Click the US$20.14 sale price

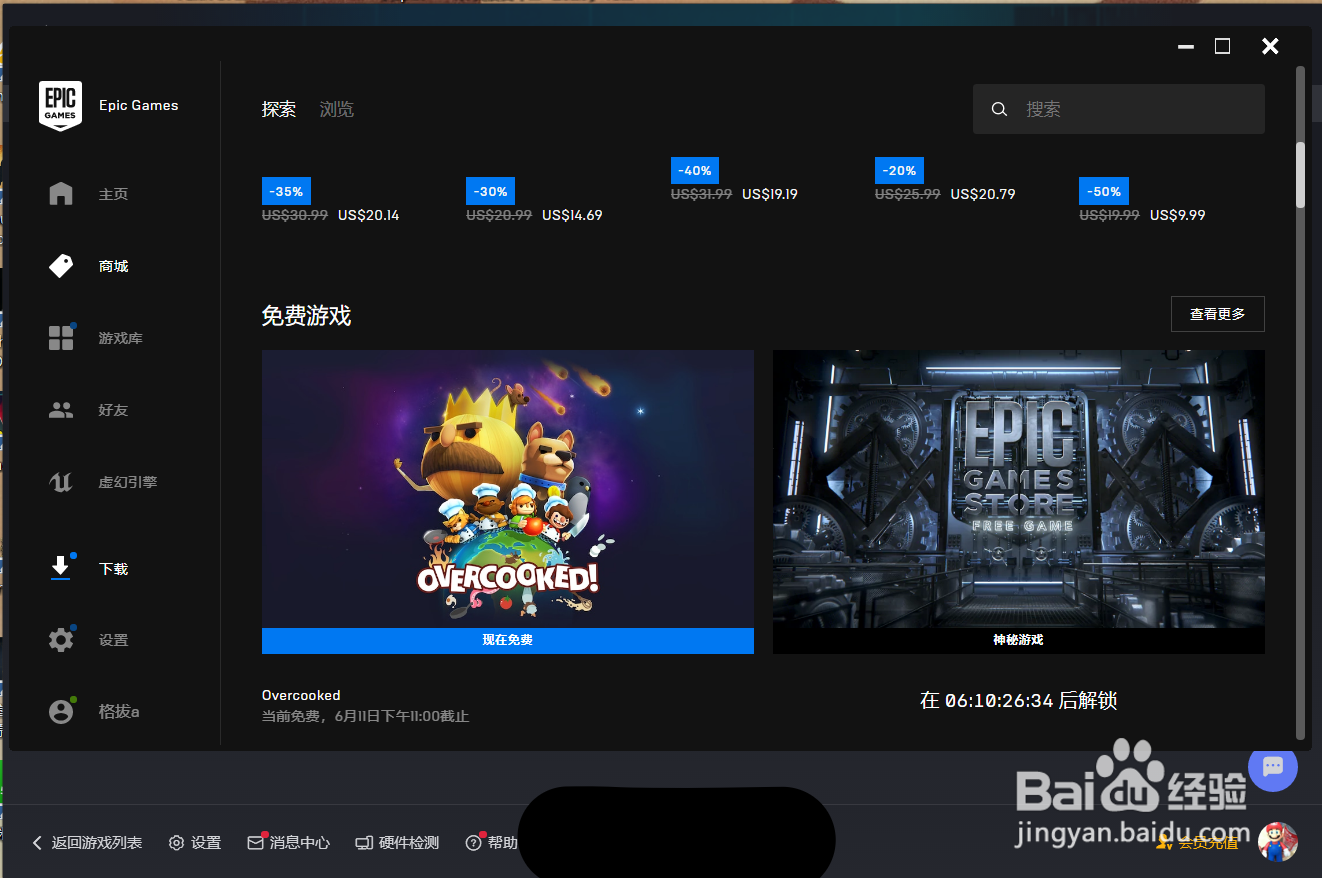[369, 215]
